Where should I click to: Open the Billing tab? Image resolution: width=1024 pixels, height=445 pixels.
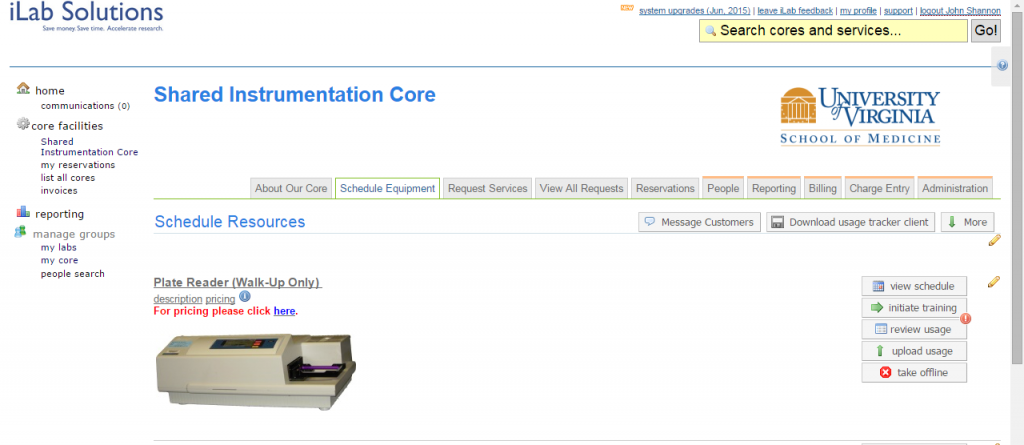click(822, 188)
